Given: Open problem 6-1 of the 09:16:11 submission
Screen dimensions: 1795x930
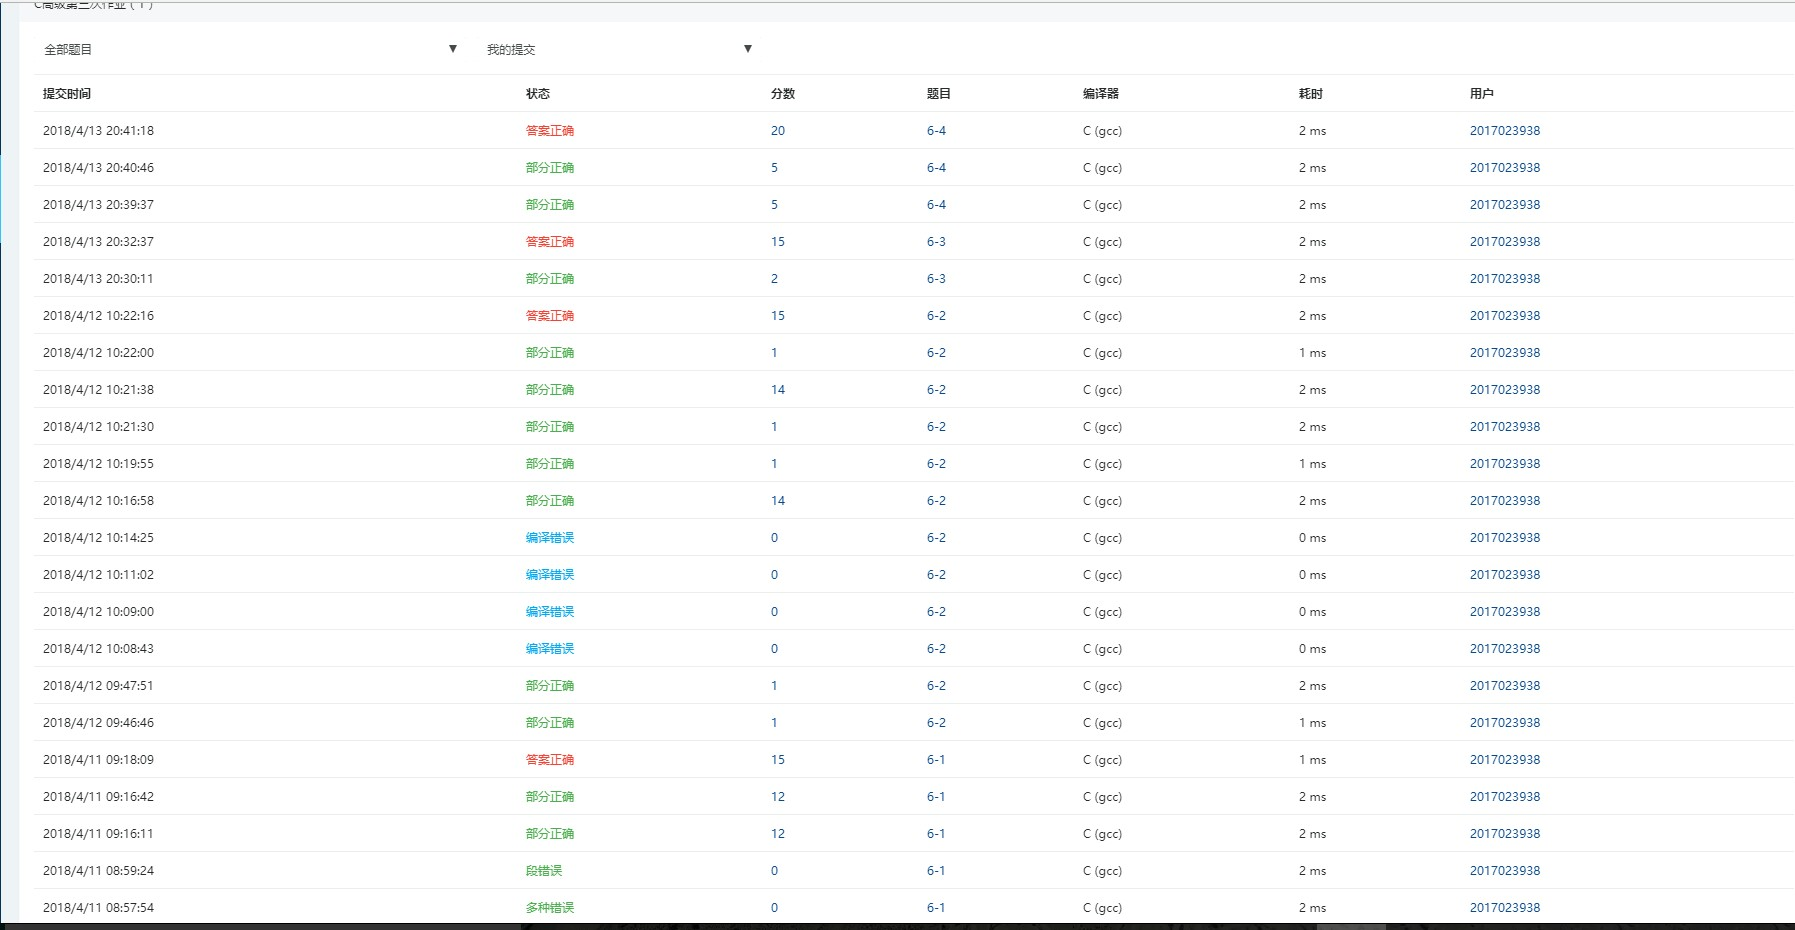Looking at the screenshot, I should pos(936,834).
